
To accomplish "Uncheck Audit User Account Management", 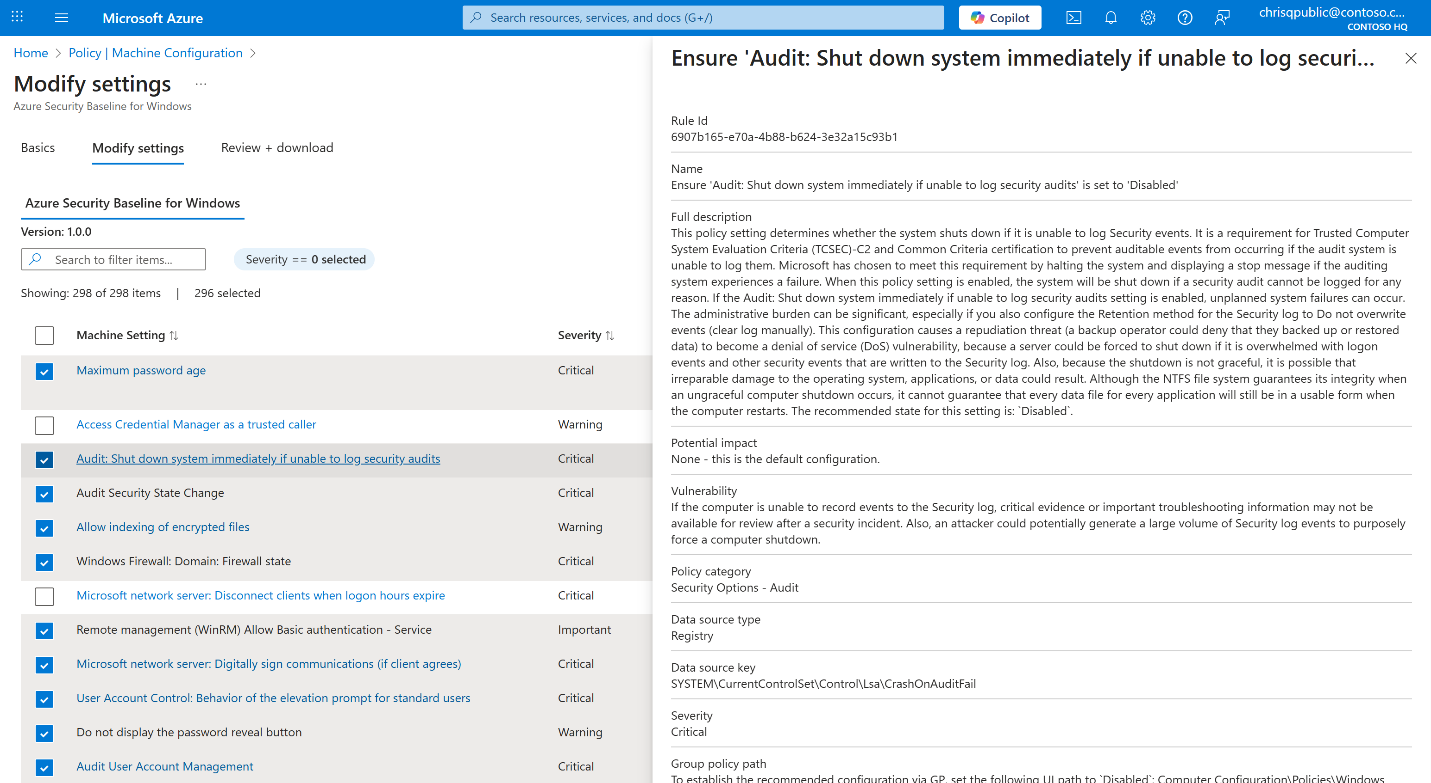I will pos(44,767).
